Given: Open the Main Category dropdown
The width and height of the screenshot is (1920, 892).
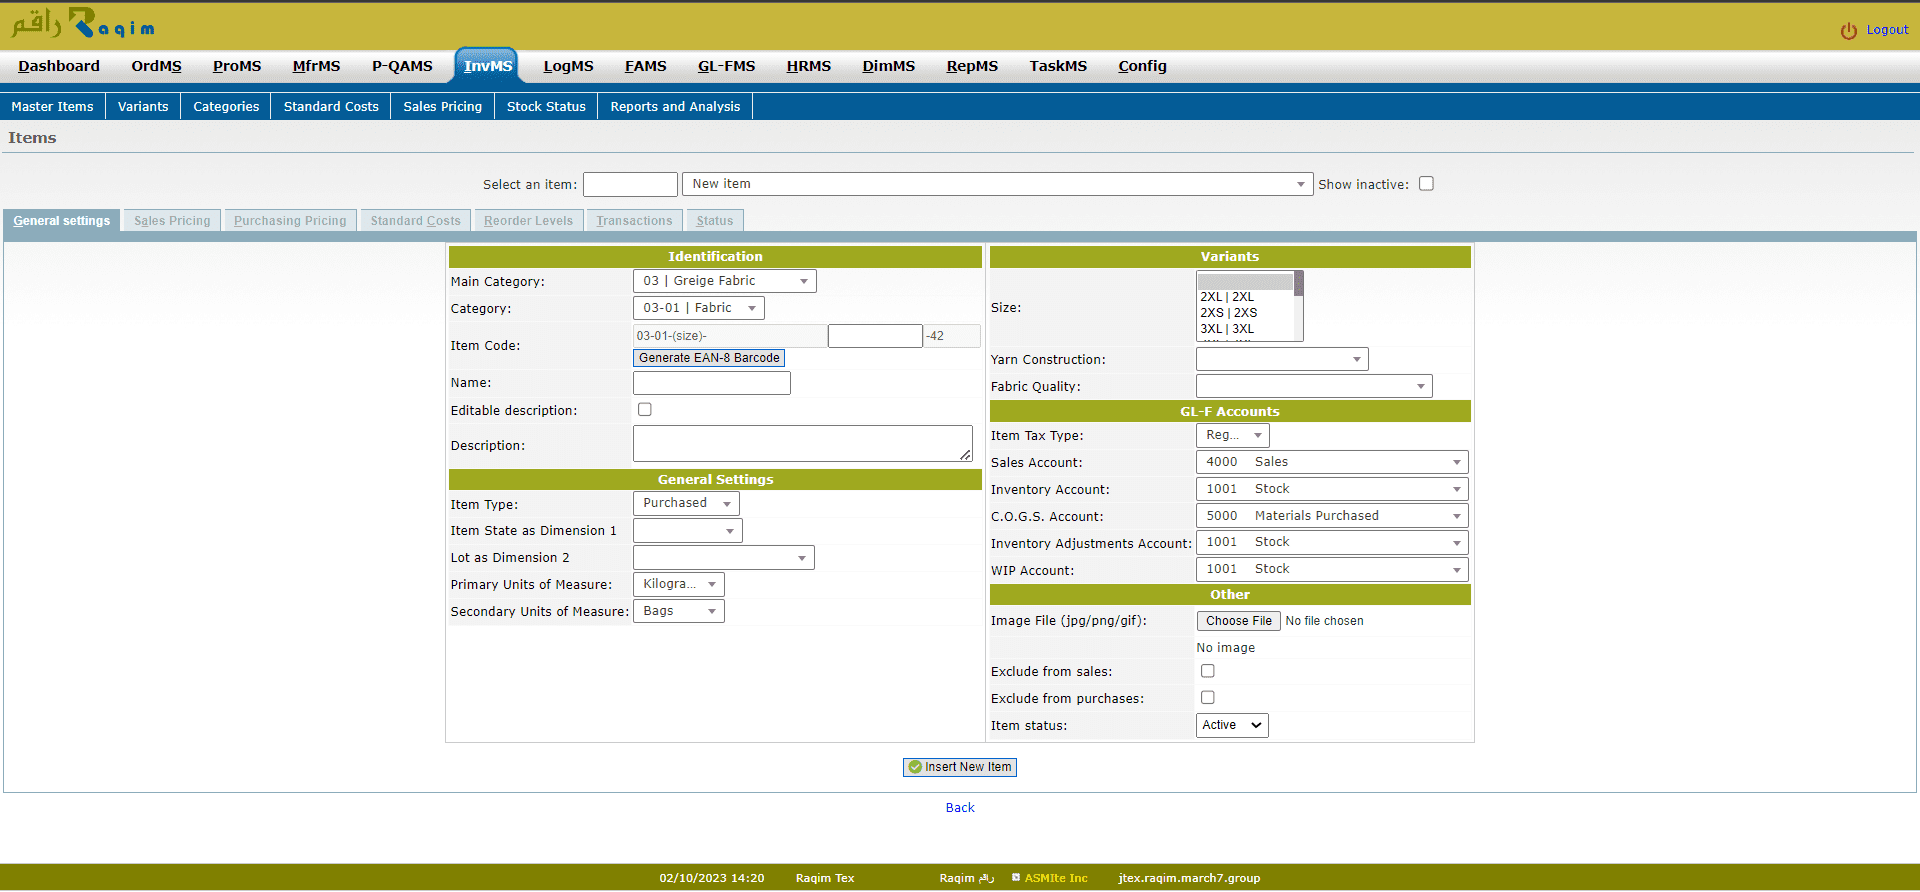Looking at the screenshot, I should pyautogui.click(x=725, y=281).
